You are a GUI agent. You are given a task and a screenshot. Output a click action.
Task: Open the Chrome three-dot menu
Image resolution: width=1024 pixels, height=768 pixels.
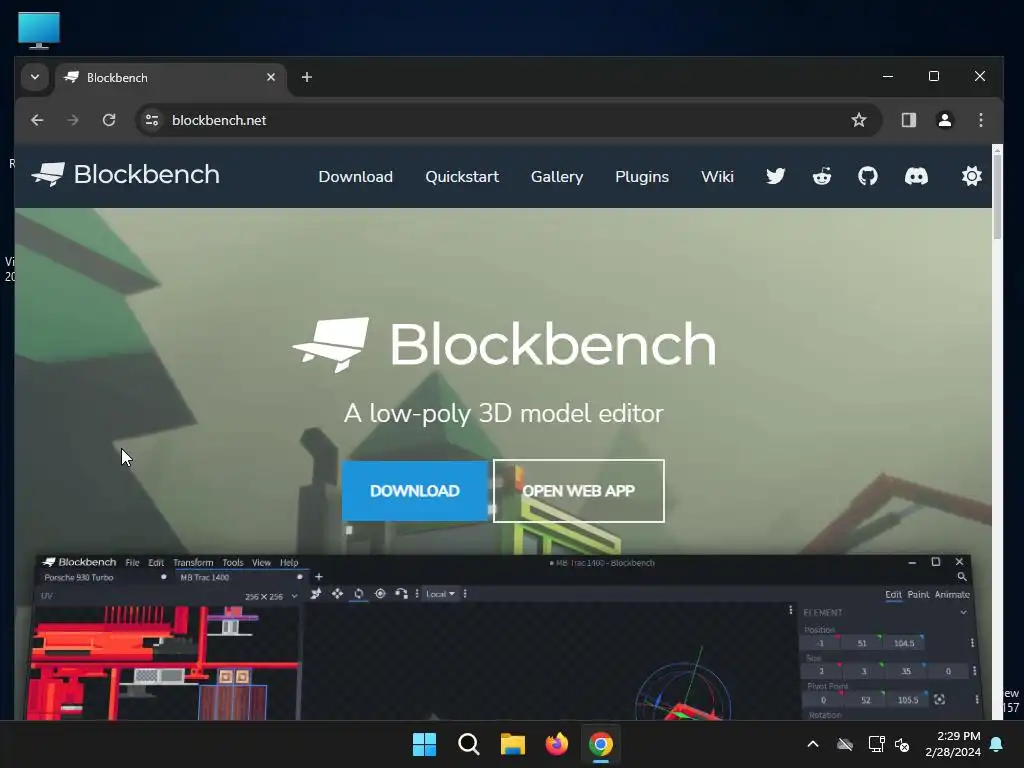click(x=981, y=120)
